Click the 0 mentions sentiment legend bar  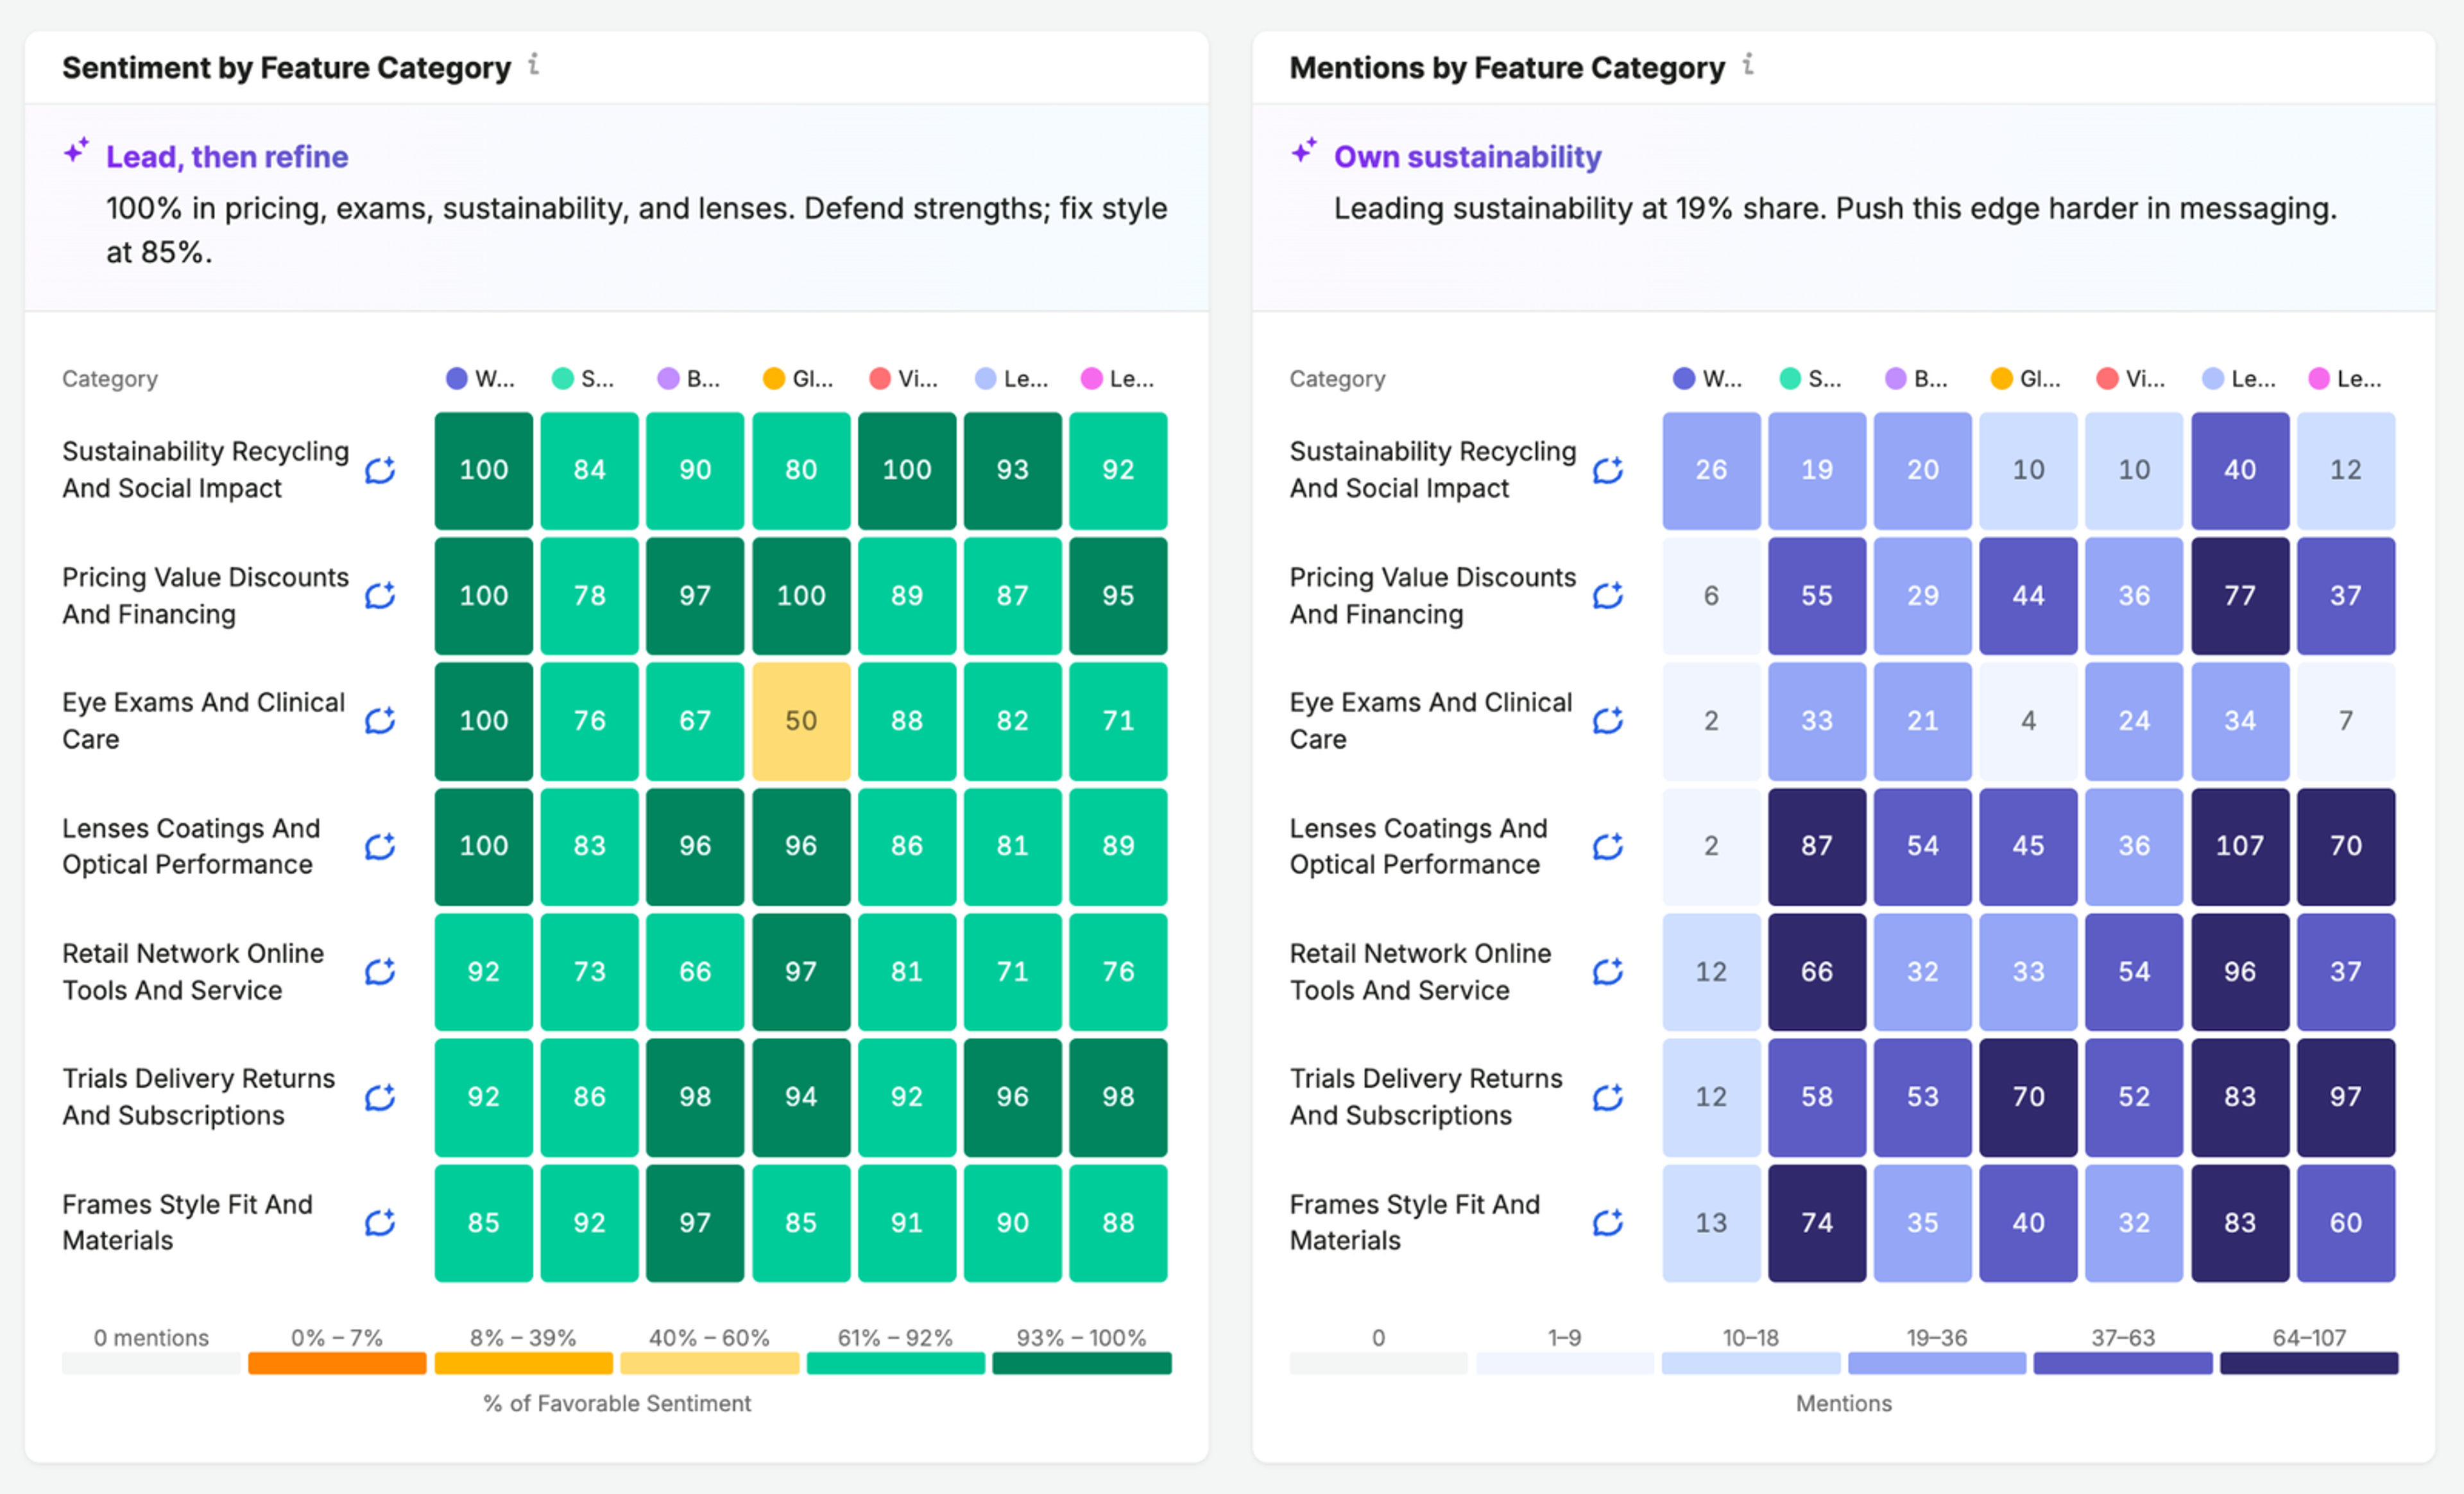tap(151, 1363)
